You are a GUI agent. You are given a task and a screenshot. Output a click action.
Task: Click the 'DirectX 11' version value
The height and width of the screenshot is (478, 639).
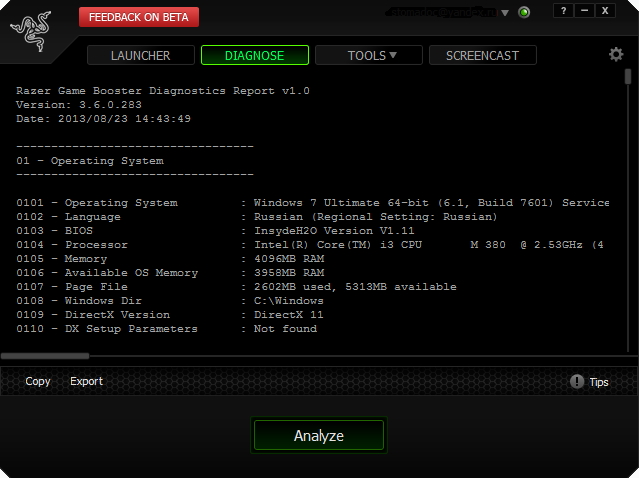289,315
